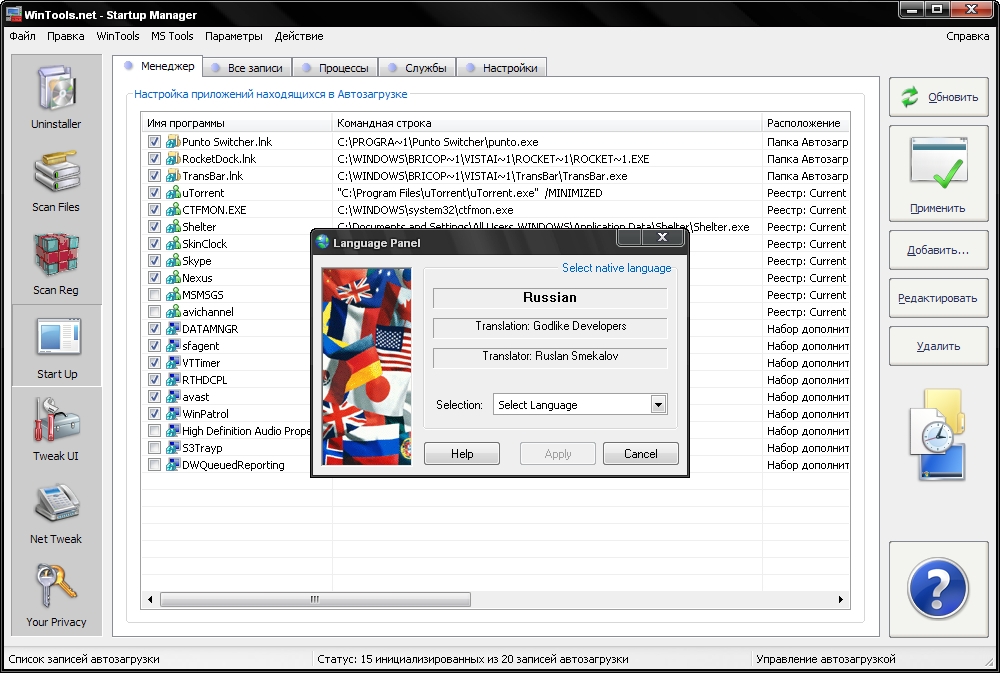Click the DWQueuedReporting entry icon
The width and height of the screenshot is (1000, 673).
(x=173, y=465)
